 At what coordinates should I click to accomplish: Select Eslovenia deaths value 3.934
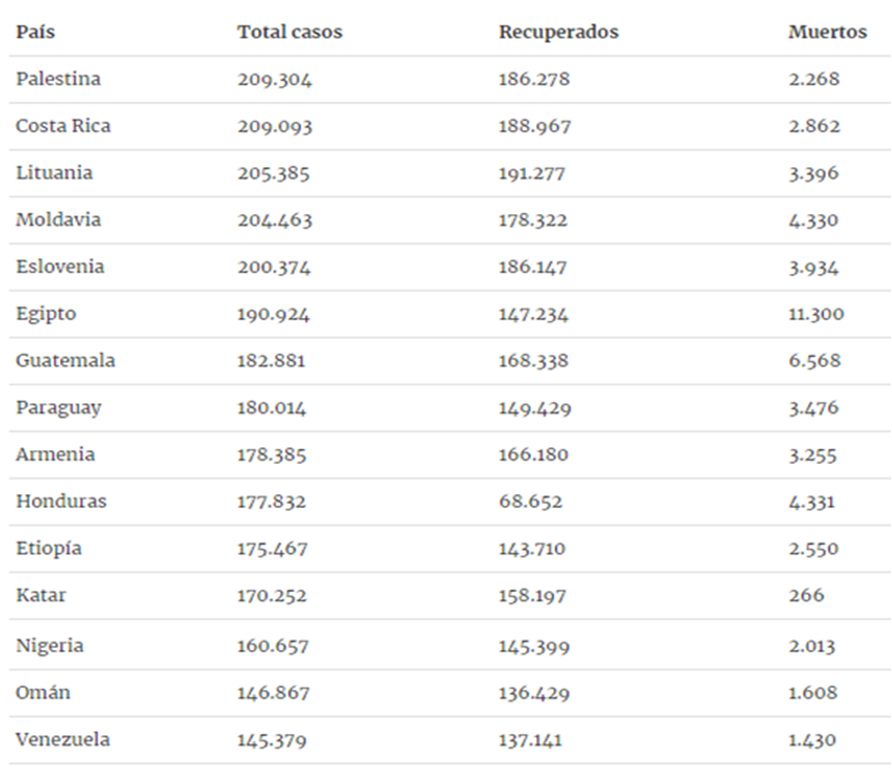point(813,267)
